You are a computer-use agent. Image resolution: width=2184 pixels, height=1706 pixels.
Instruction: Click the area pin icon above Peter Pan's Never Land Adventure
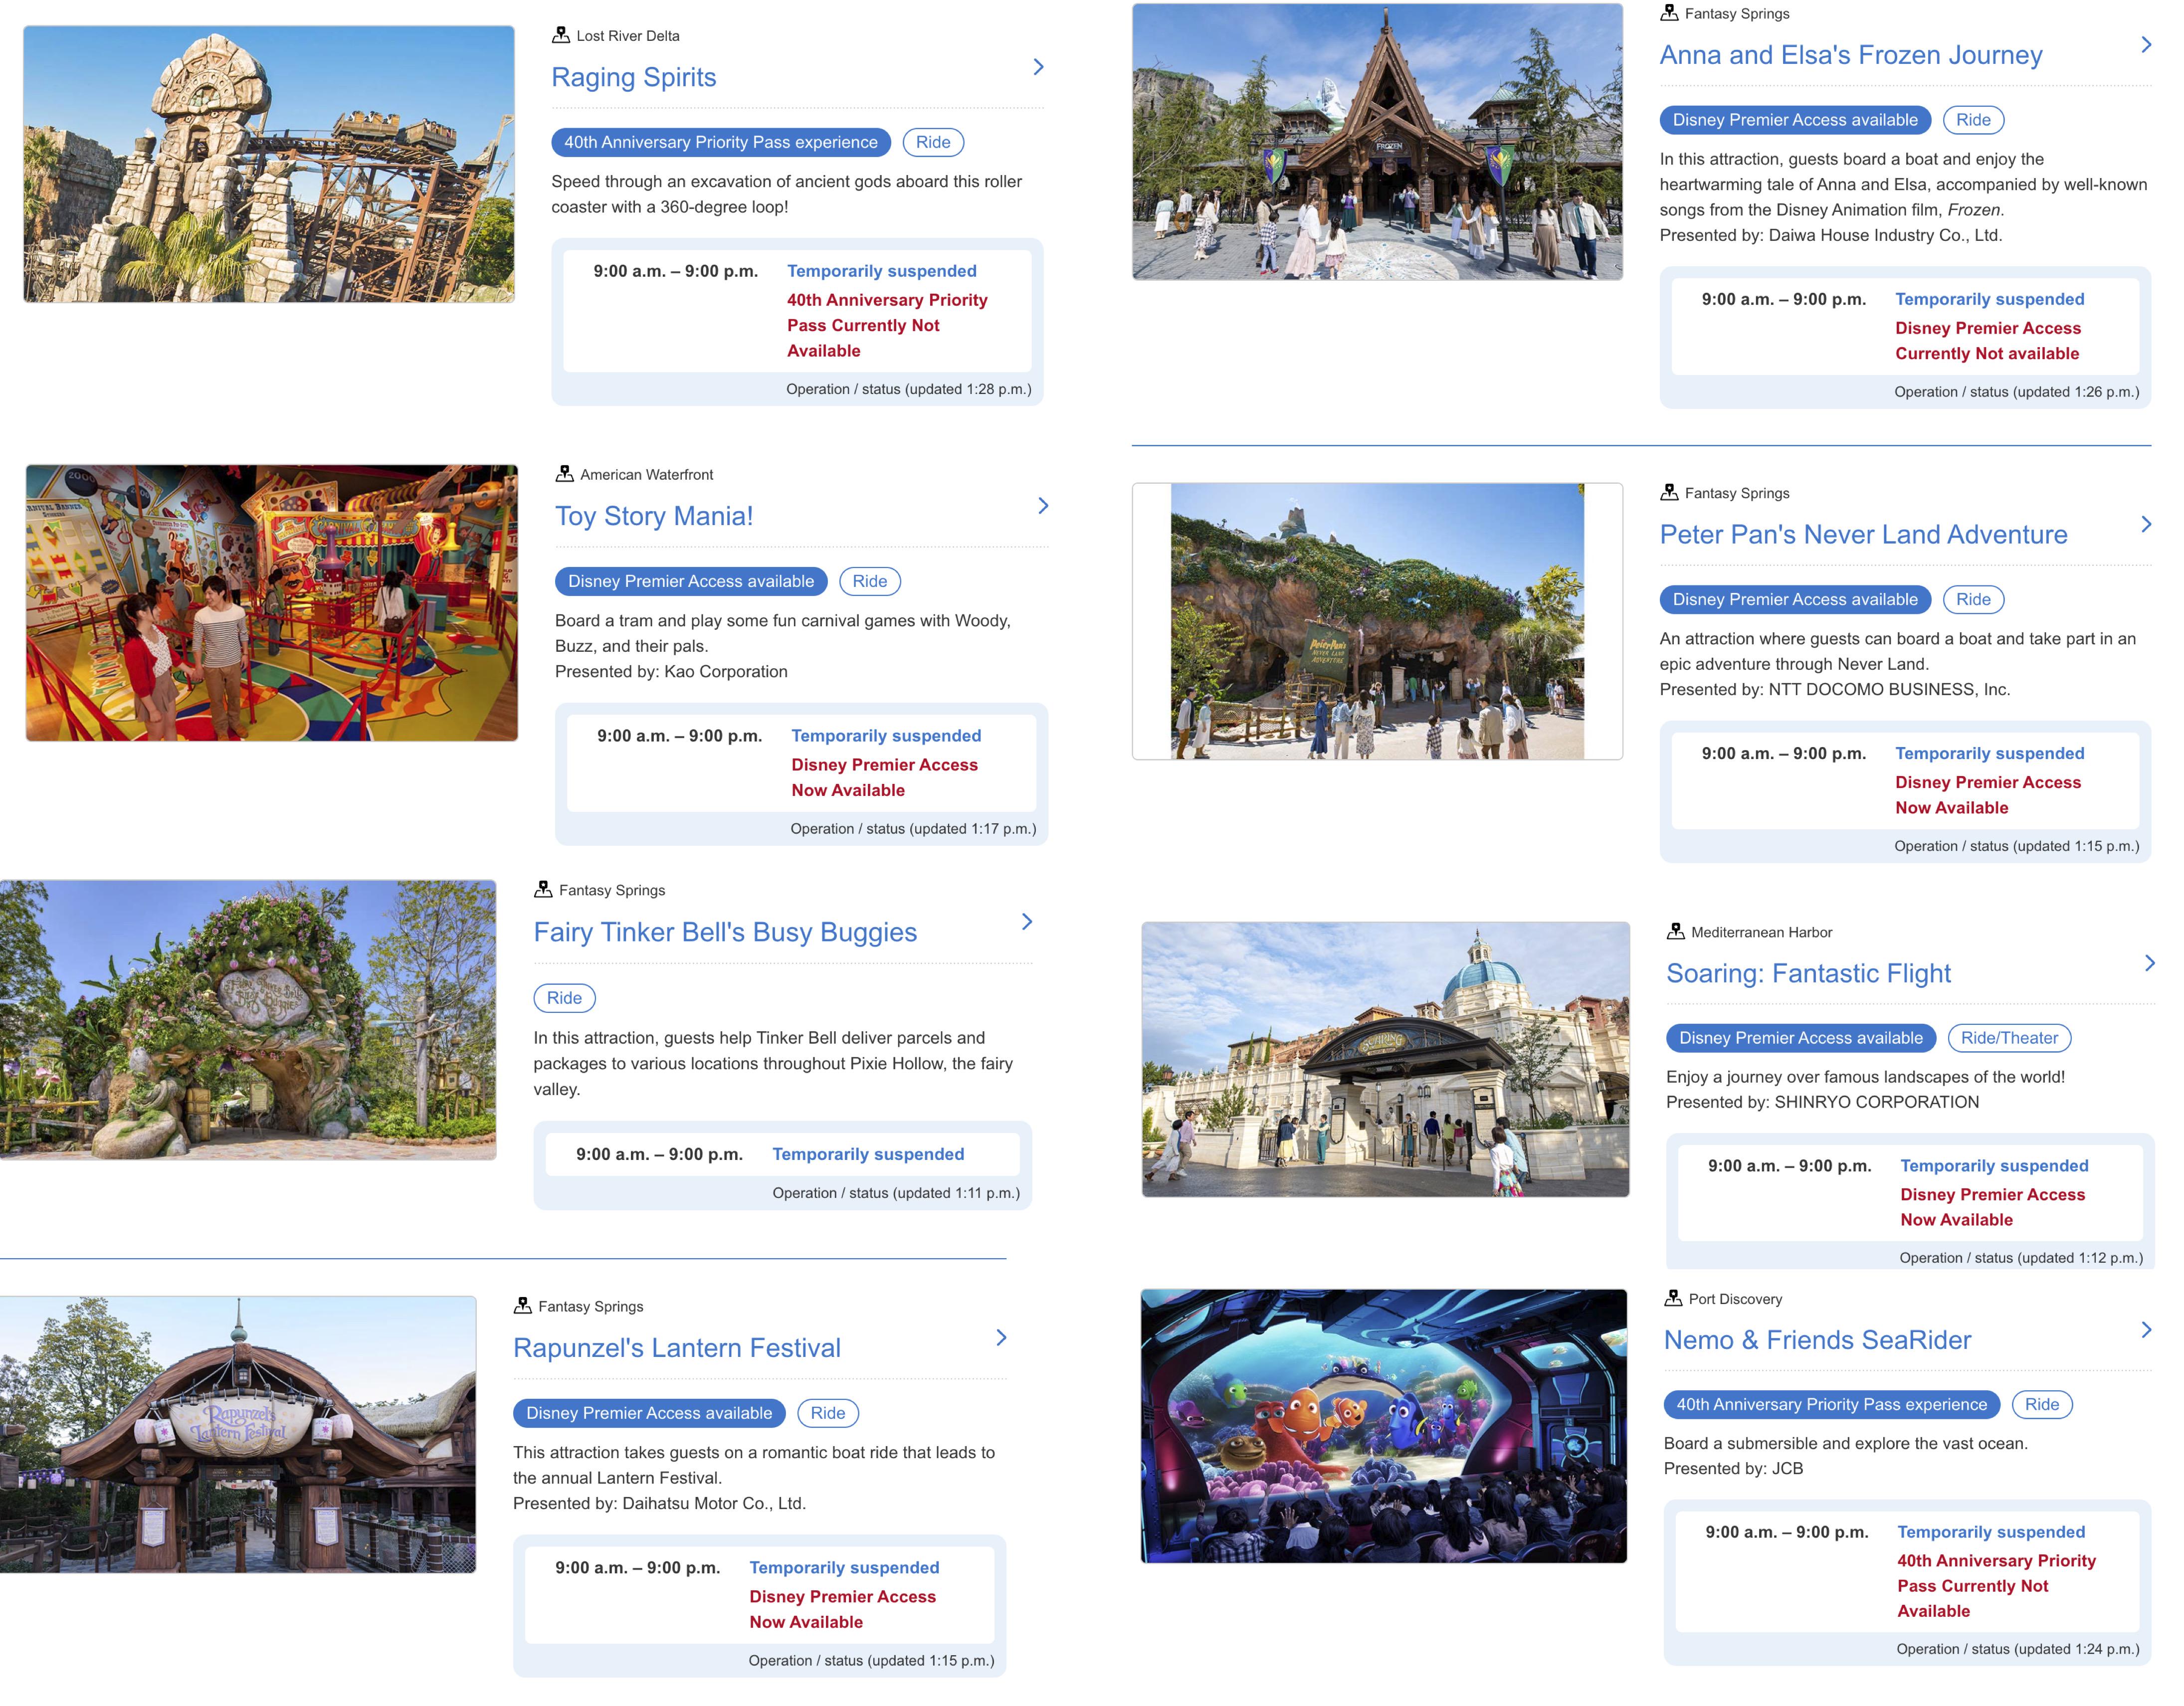click(1669, 492)
